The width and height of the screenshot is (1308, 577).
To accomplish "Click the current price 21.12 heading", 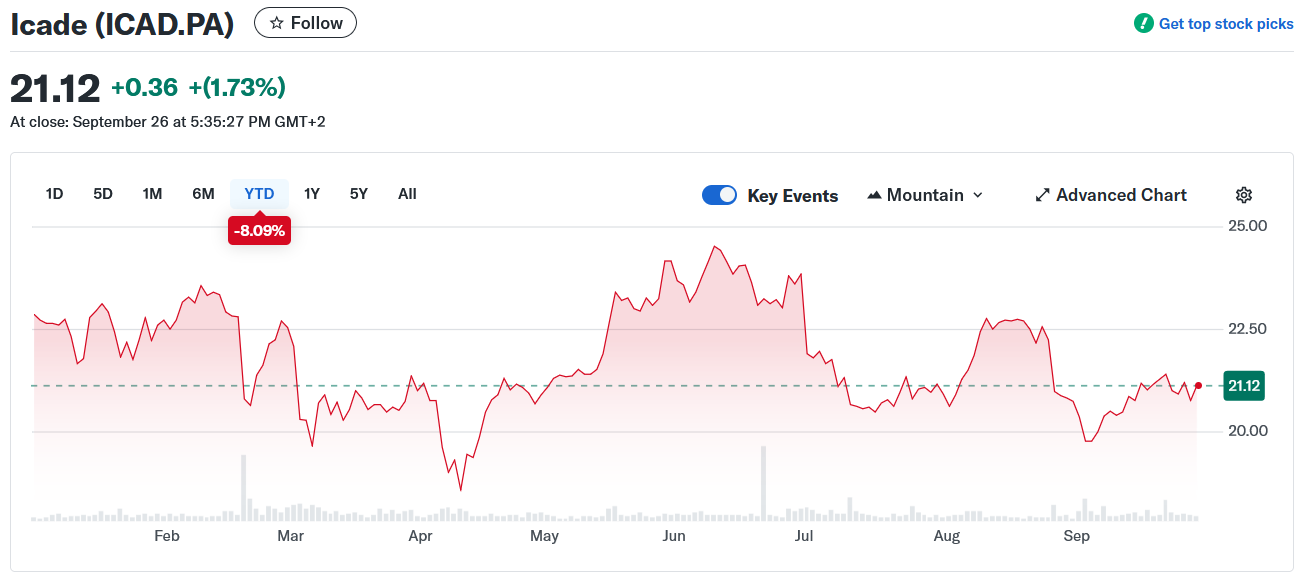I will [55, 89].
